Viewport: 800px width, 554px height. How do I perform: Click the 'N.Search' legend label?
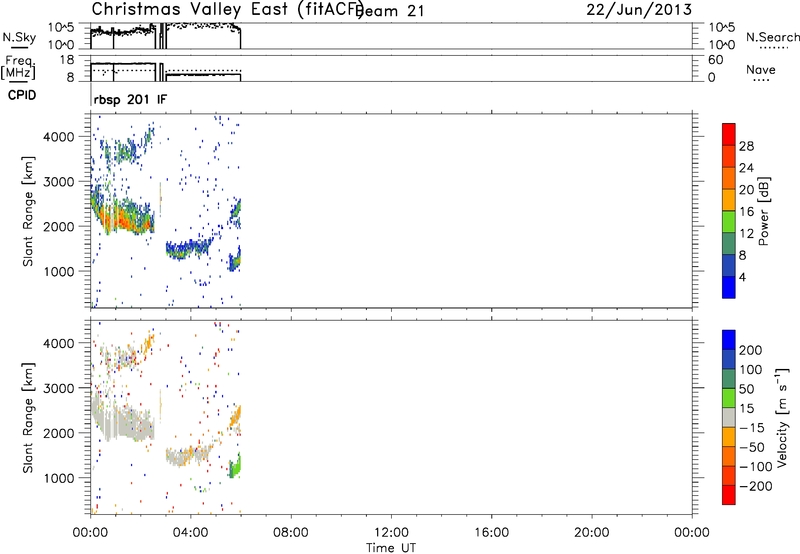(772, 37)
